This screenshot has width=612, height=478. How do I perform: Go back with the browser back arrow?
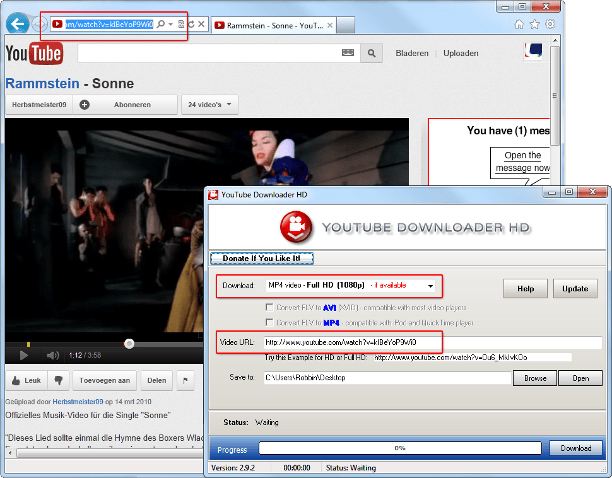(x=18, y=24)
